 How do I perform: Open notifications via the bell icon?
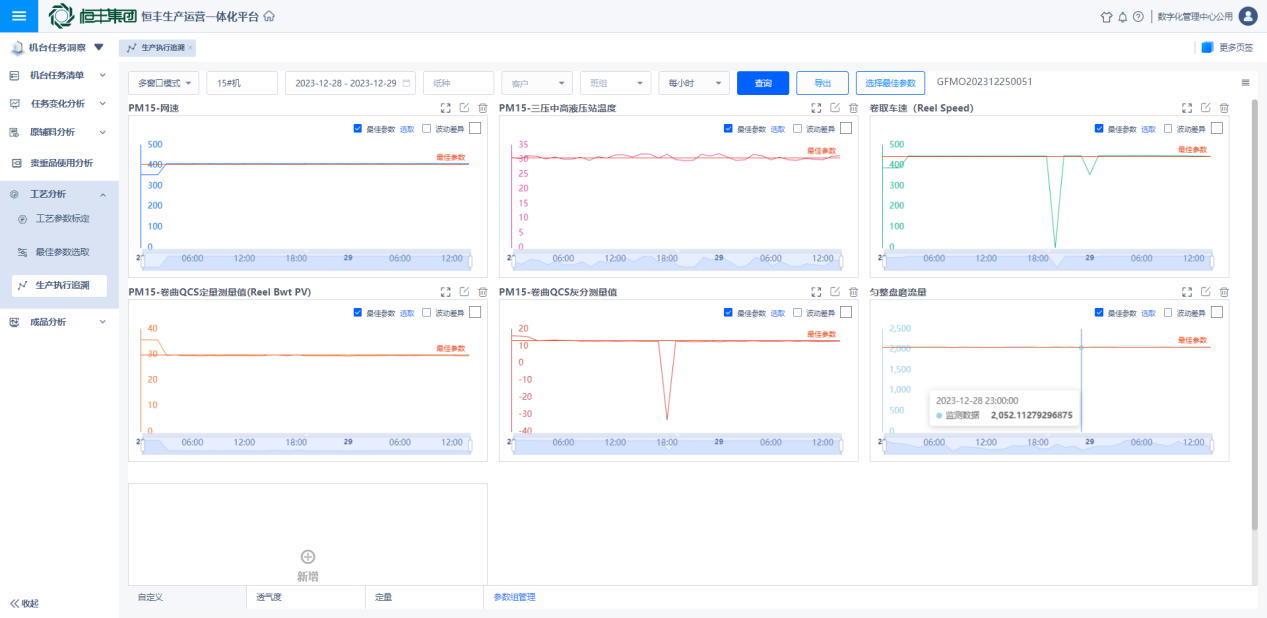point(1122,17)
